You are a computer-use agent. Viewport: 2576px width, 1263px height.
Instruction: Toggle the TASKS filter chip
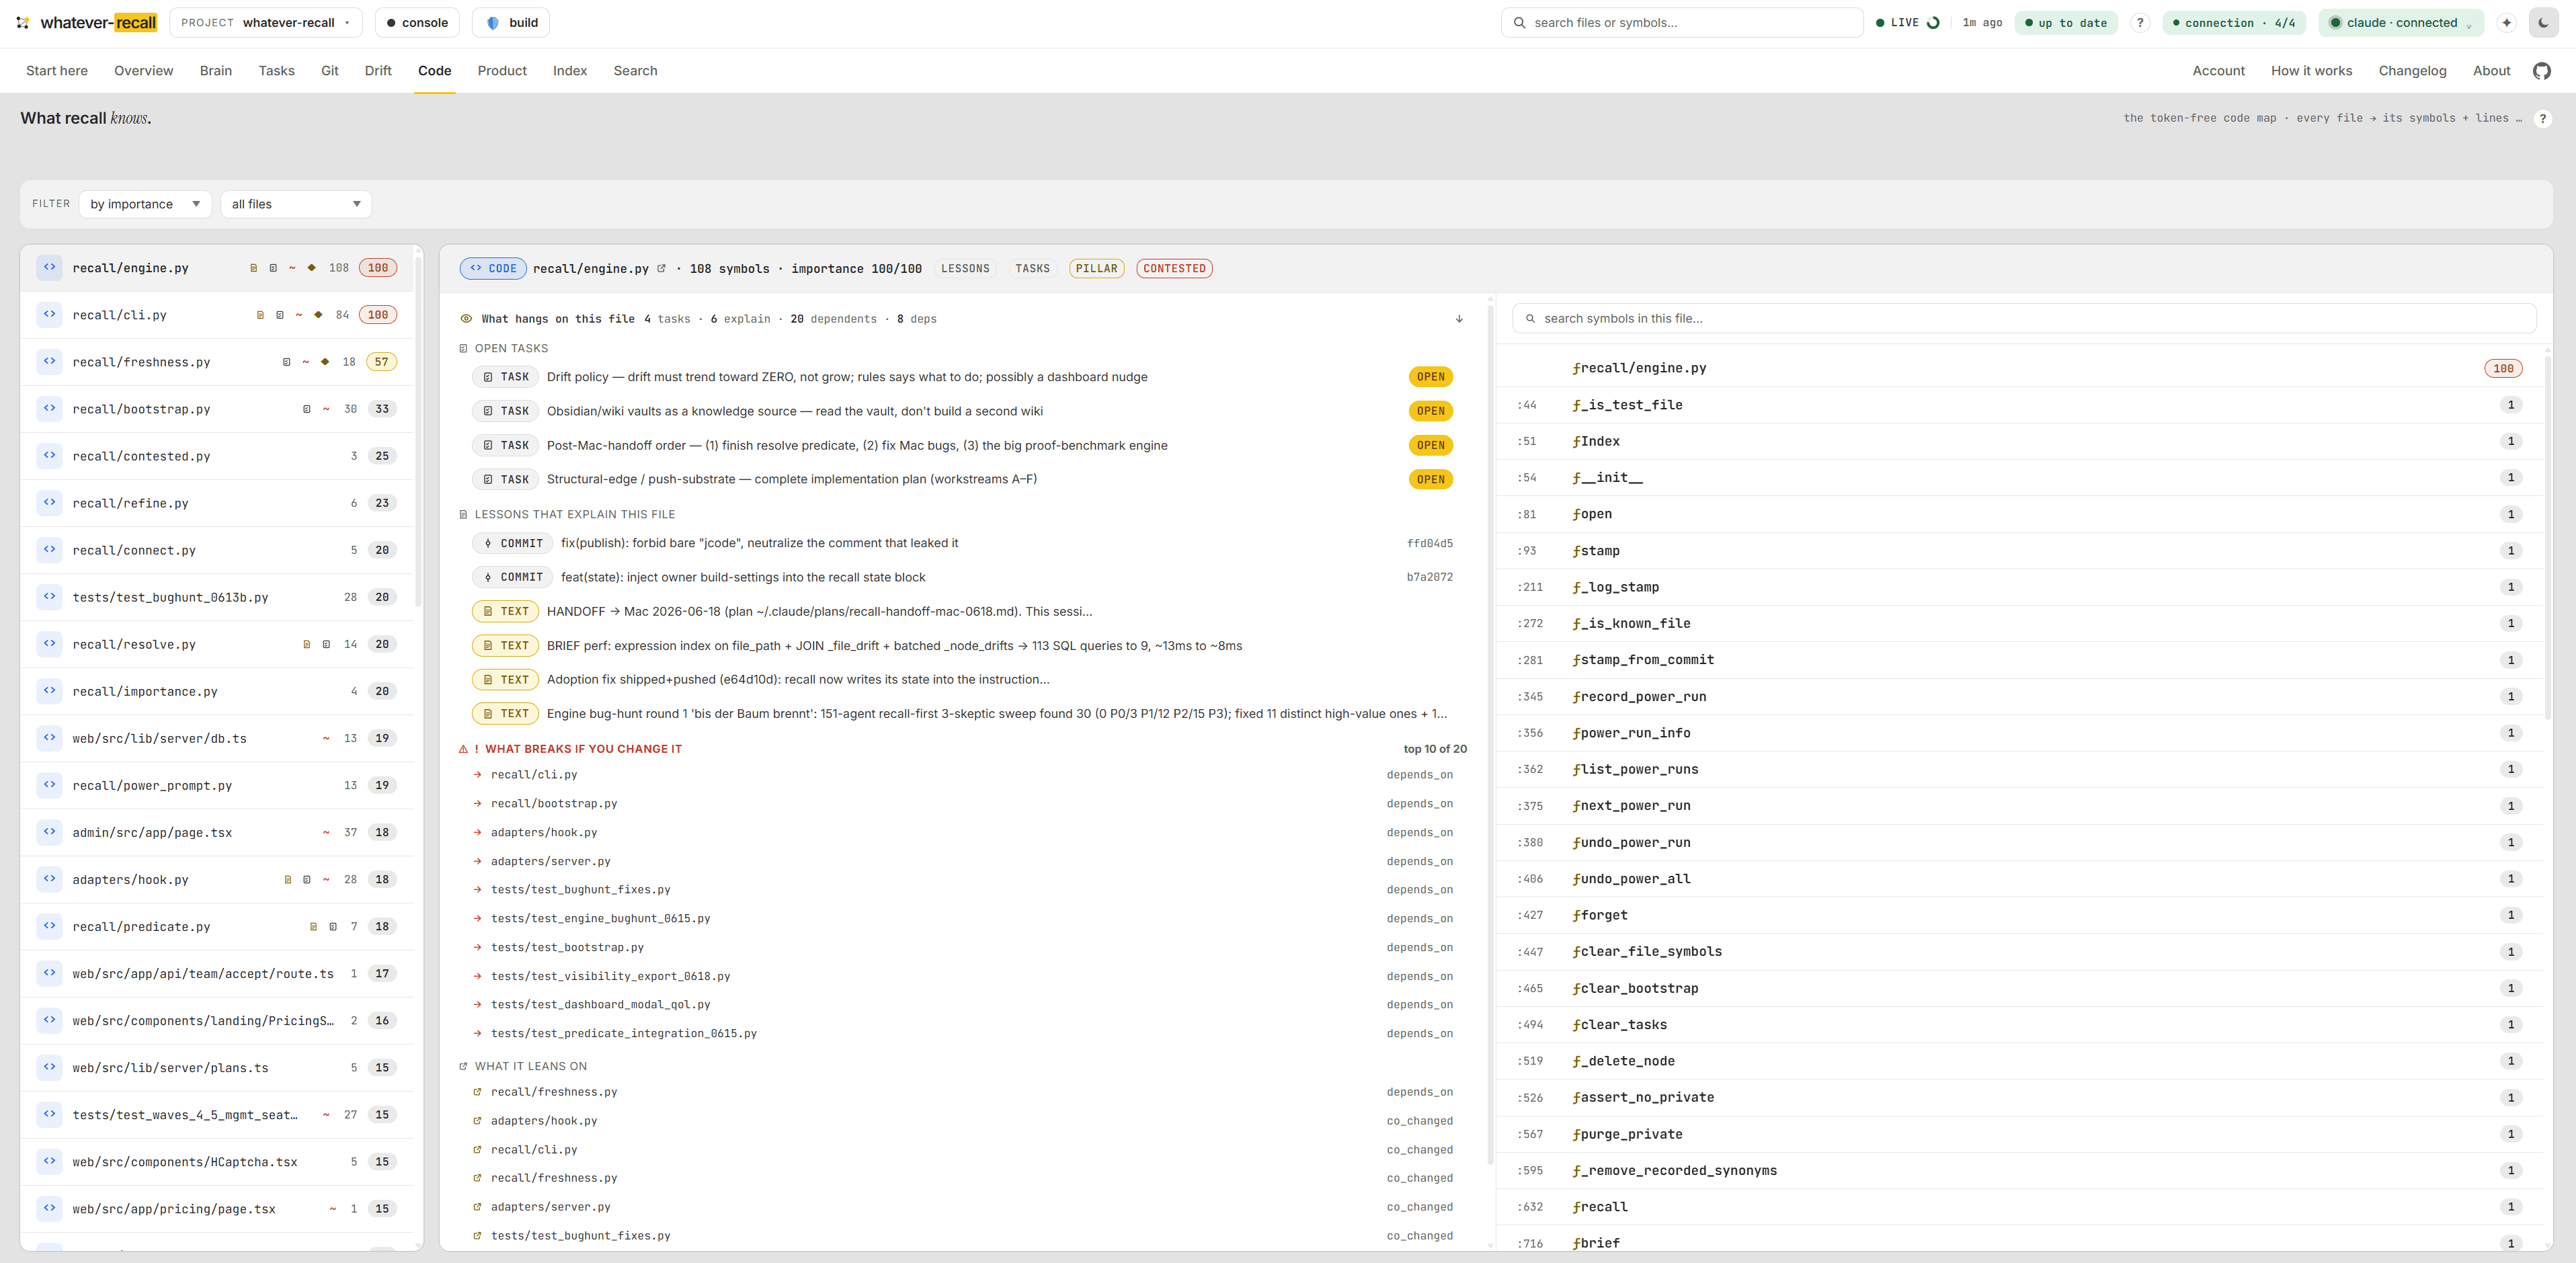(x=1032, y=268)
